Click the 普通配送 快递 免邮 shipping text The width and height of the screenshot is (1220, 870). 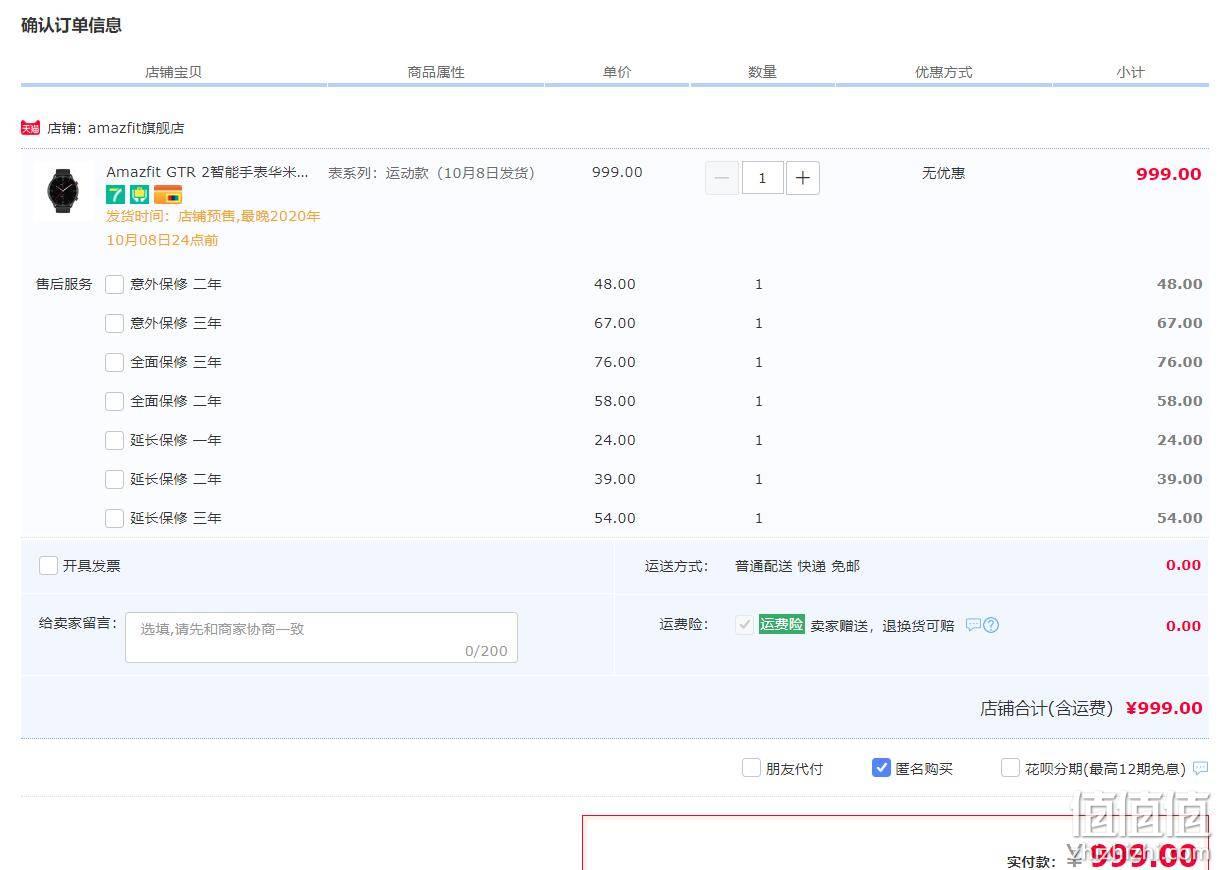[797, 566]
